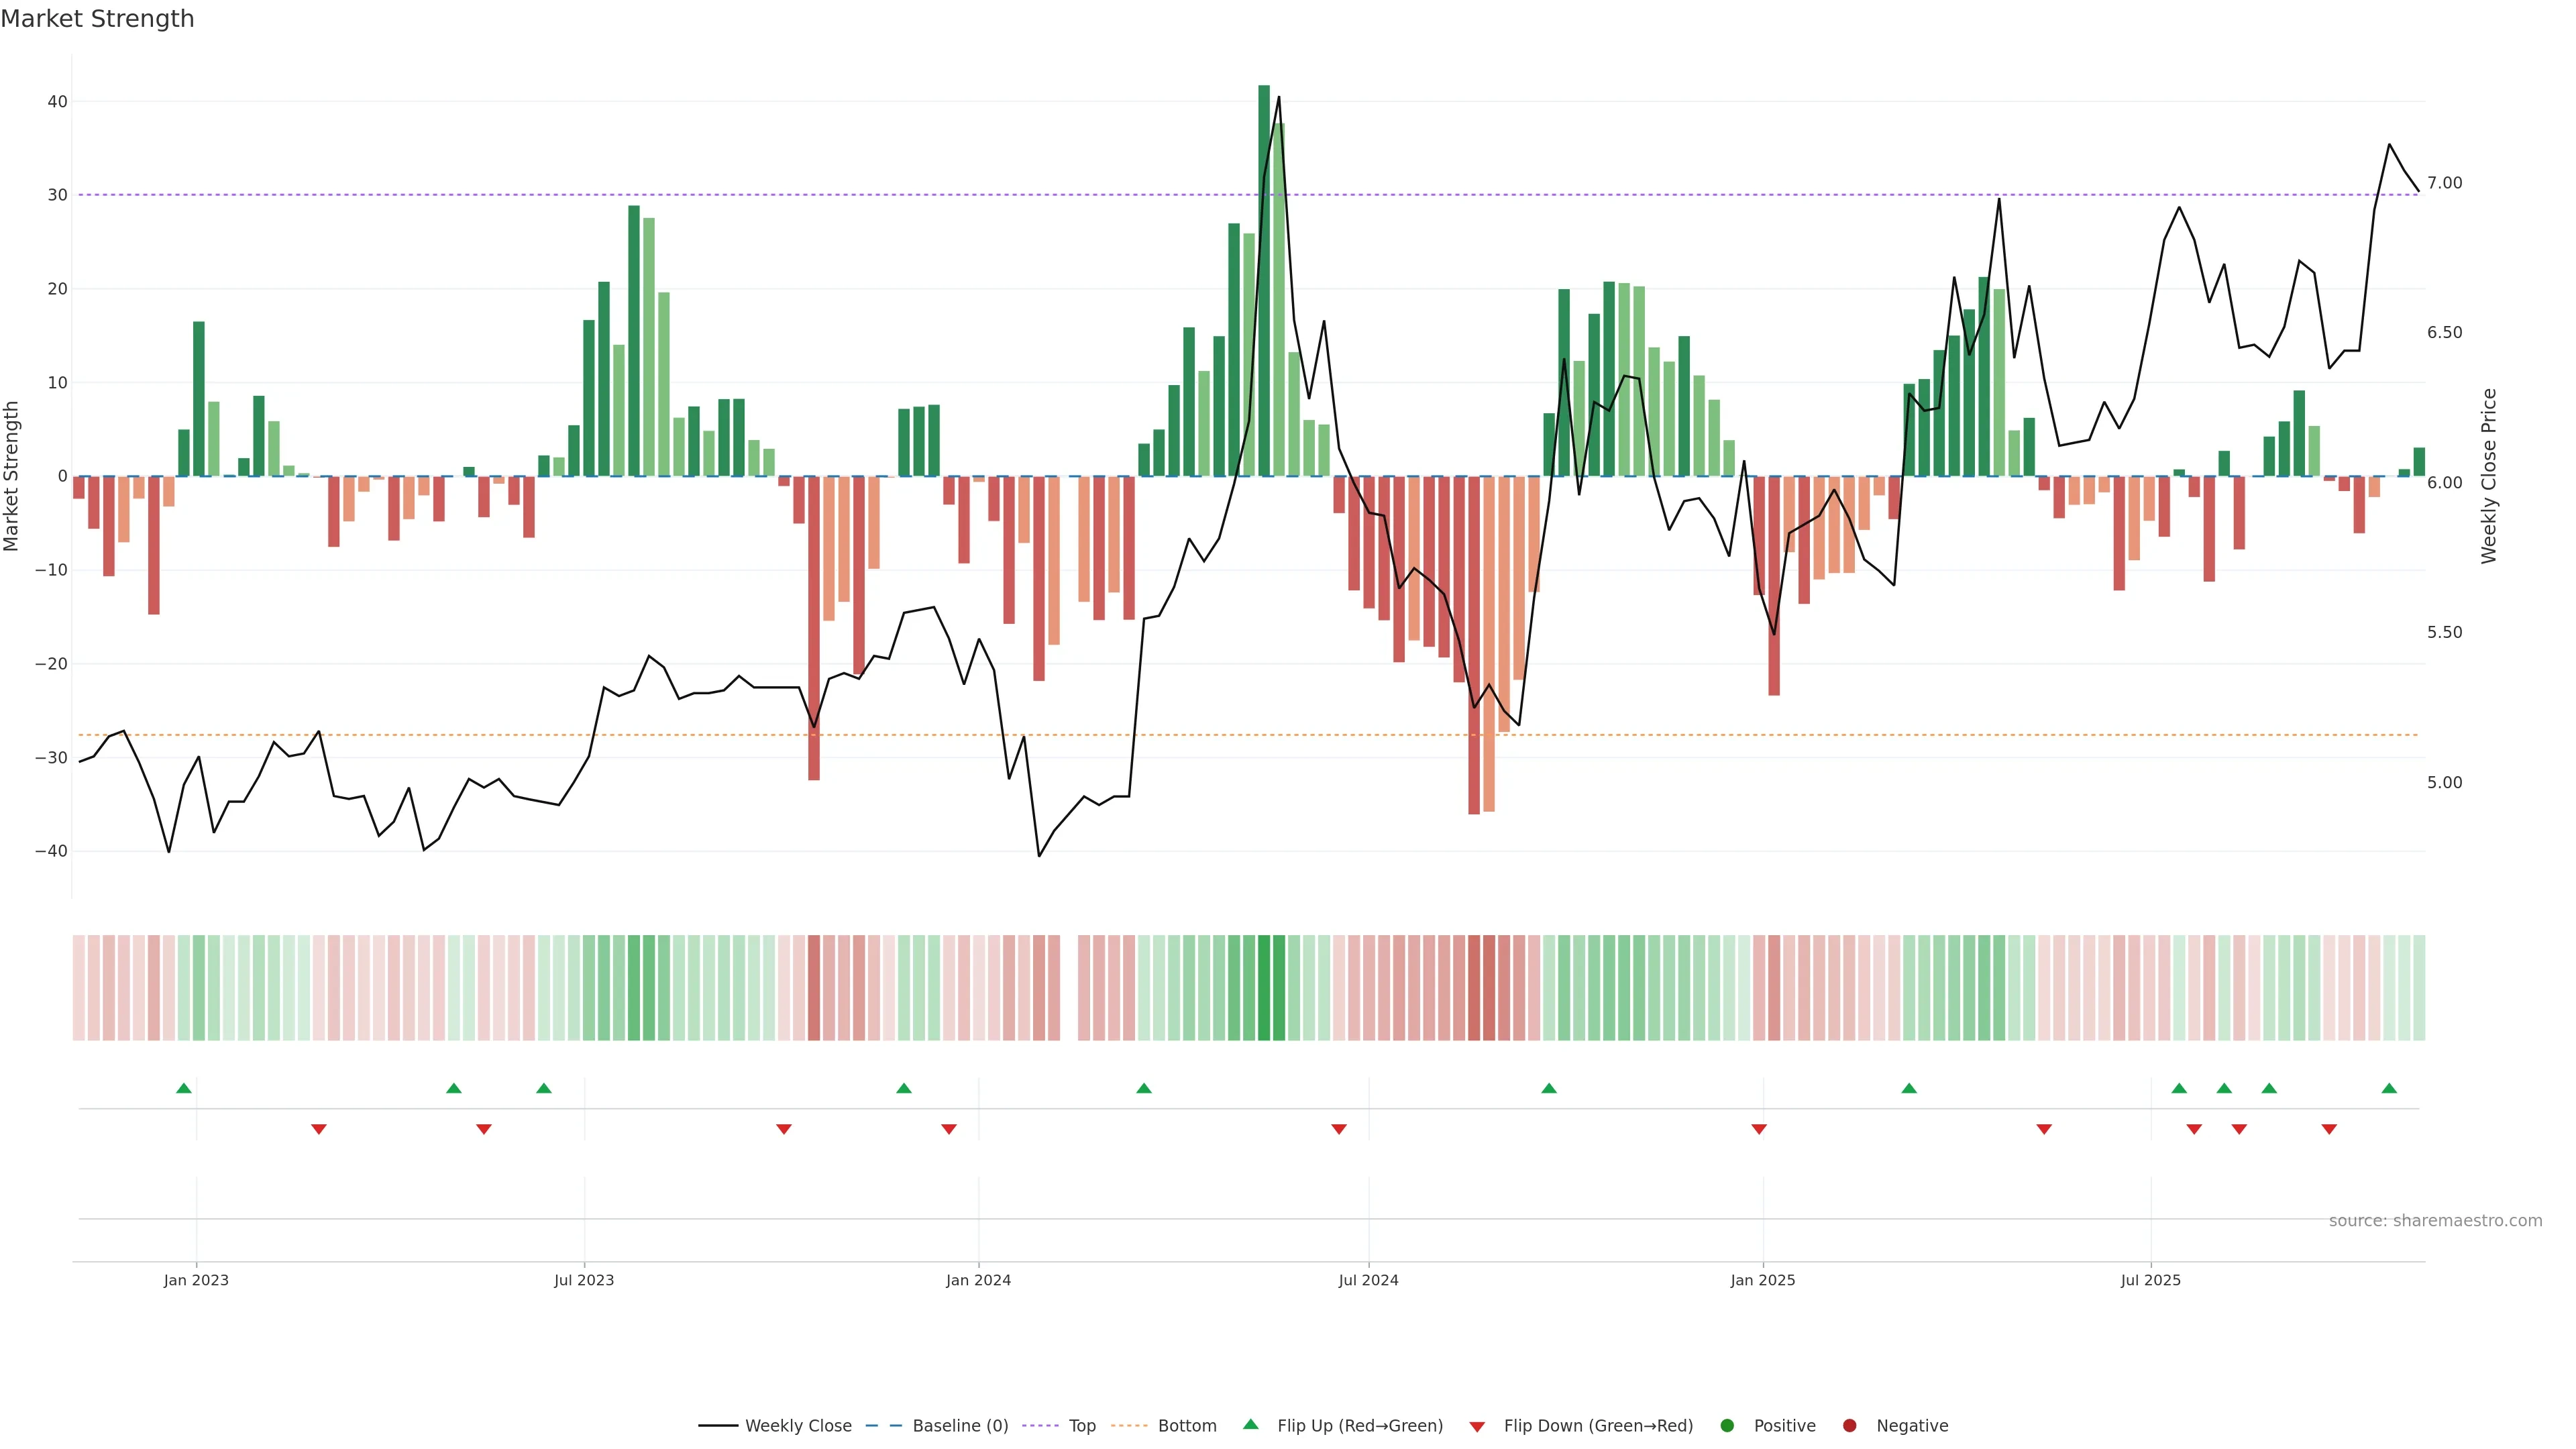
Task: Click the dark red Negative dot in legend
Action: pyautogui.click(x=1849, y=1426)
